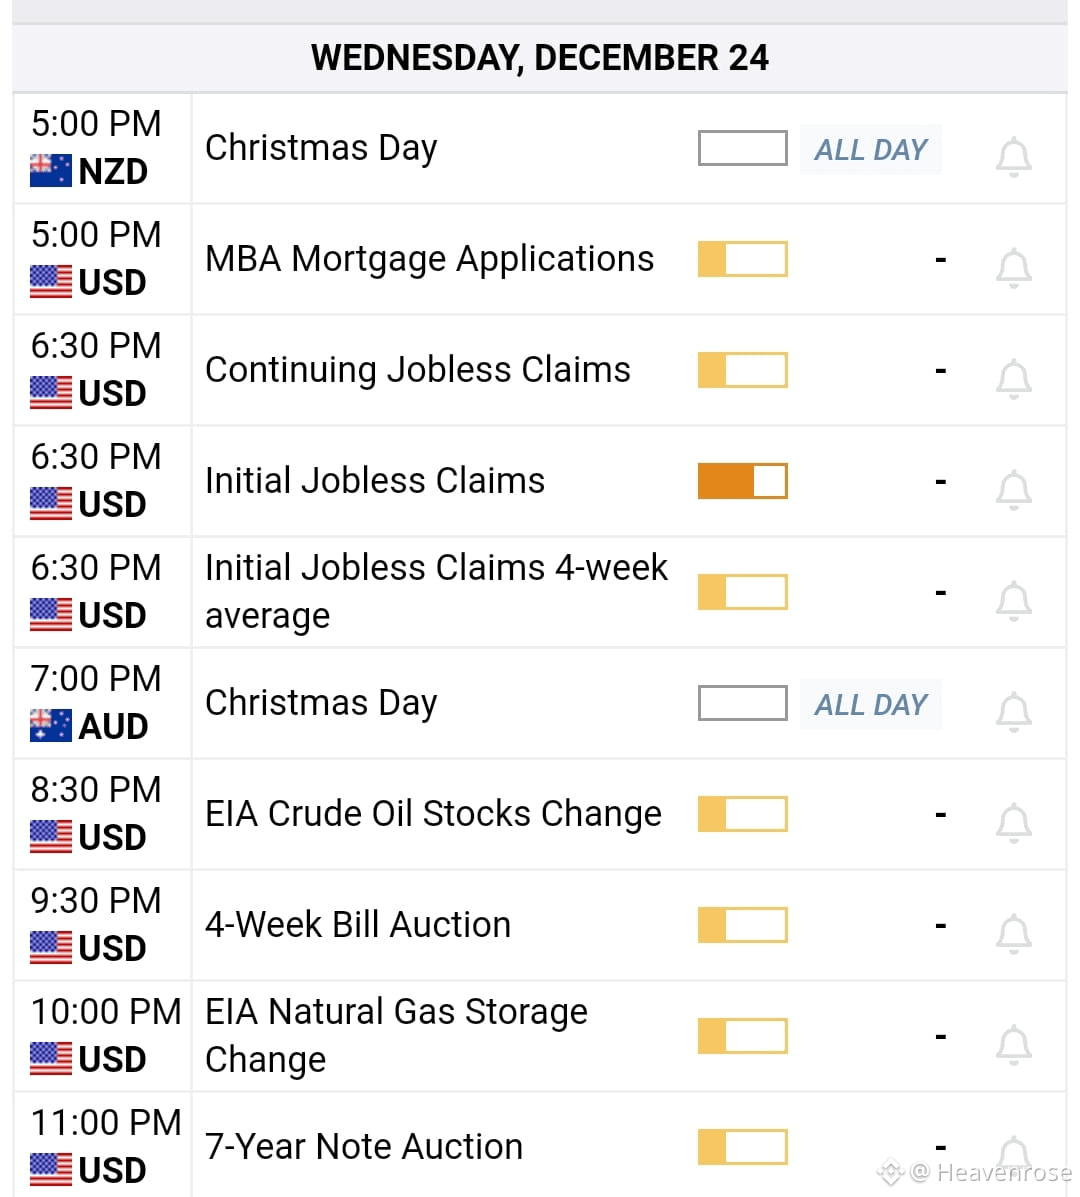
Task: Click bell for EIA Natural Gas Storage Change
Action: [x=1014, y=1044]
